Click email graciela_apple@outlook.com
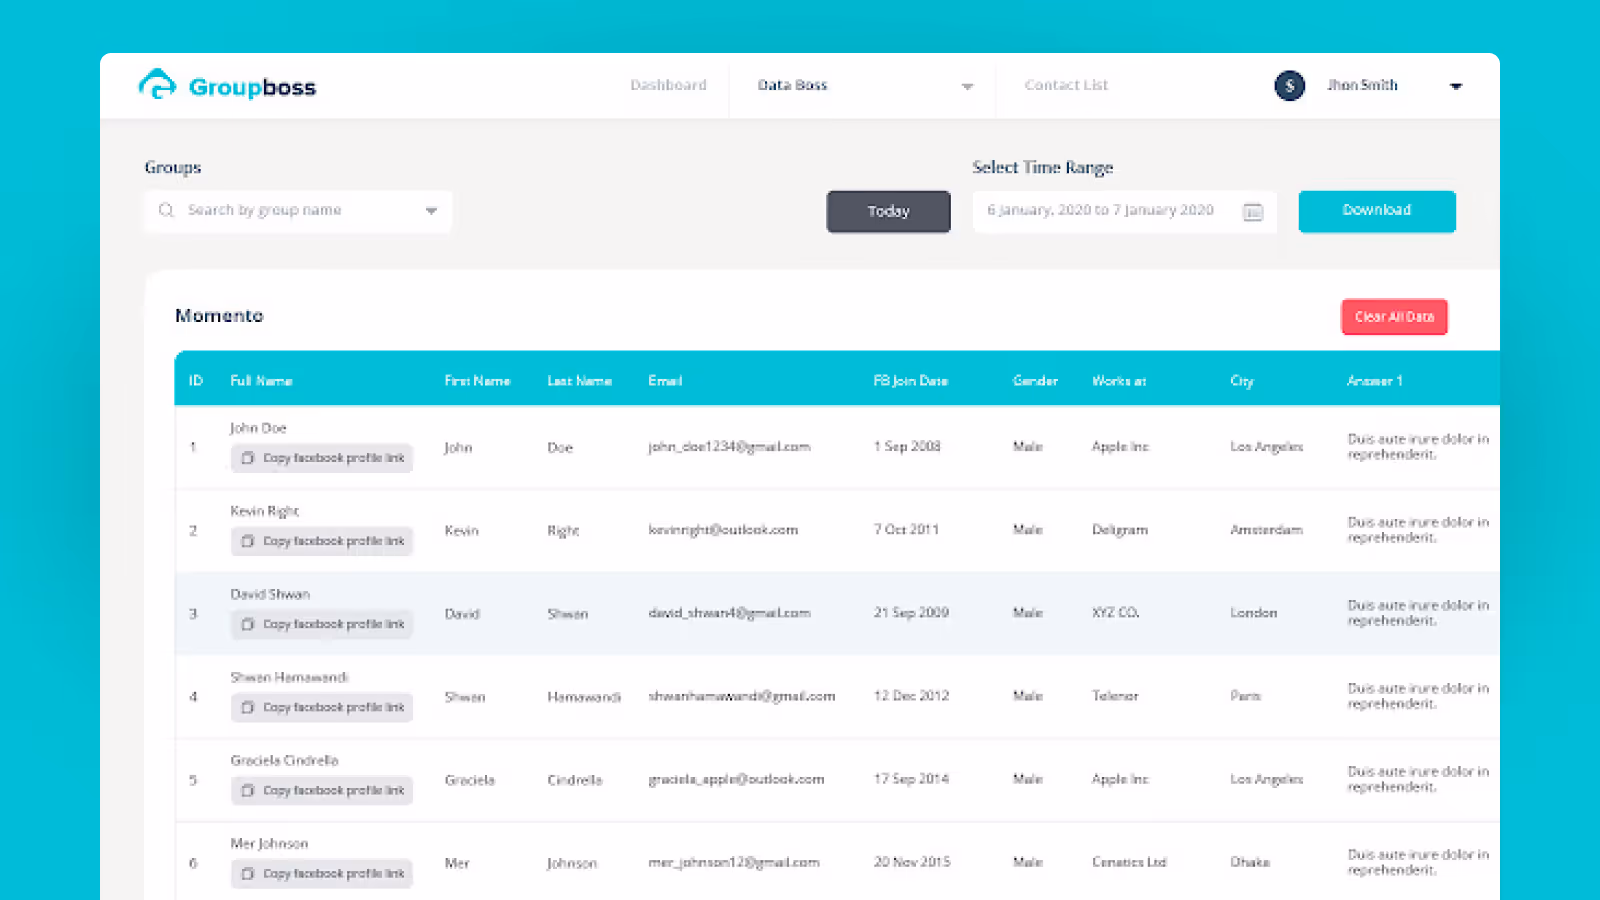This screenshot has height=900, width=1600. pos(736,779)
